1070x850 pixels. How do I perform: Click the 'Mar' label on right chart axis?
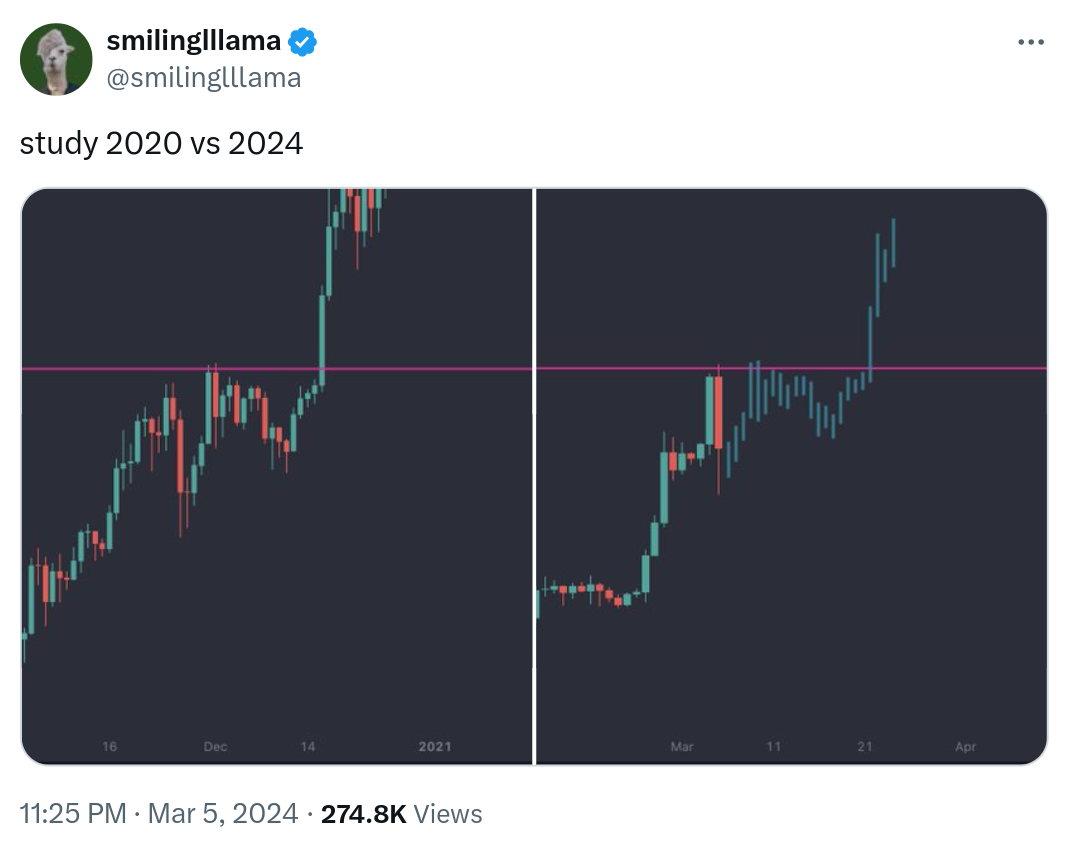pyautogui.click(x=682, y=746)
